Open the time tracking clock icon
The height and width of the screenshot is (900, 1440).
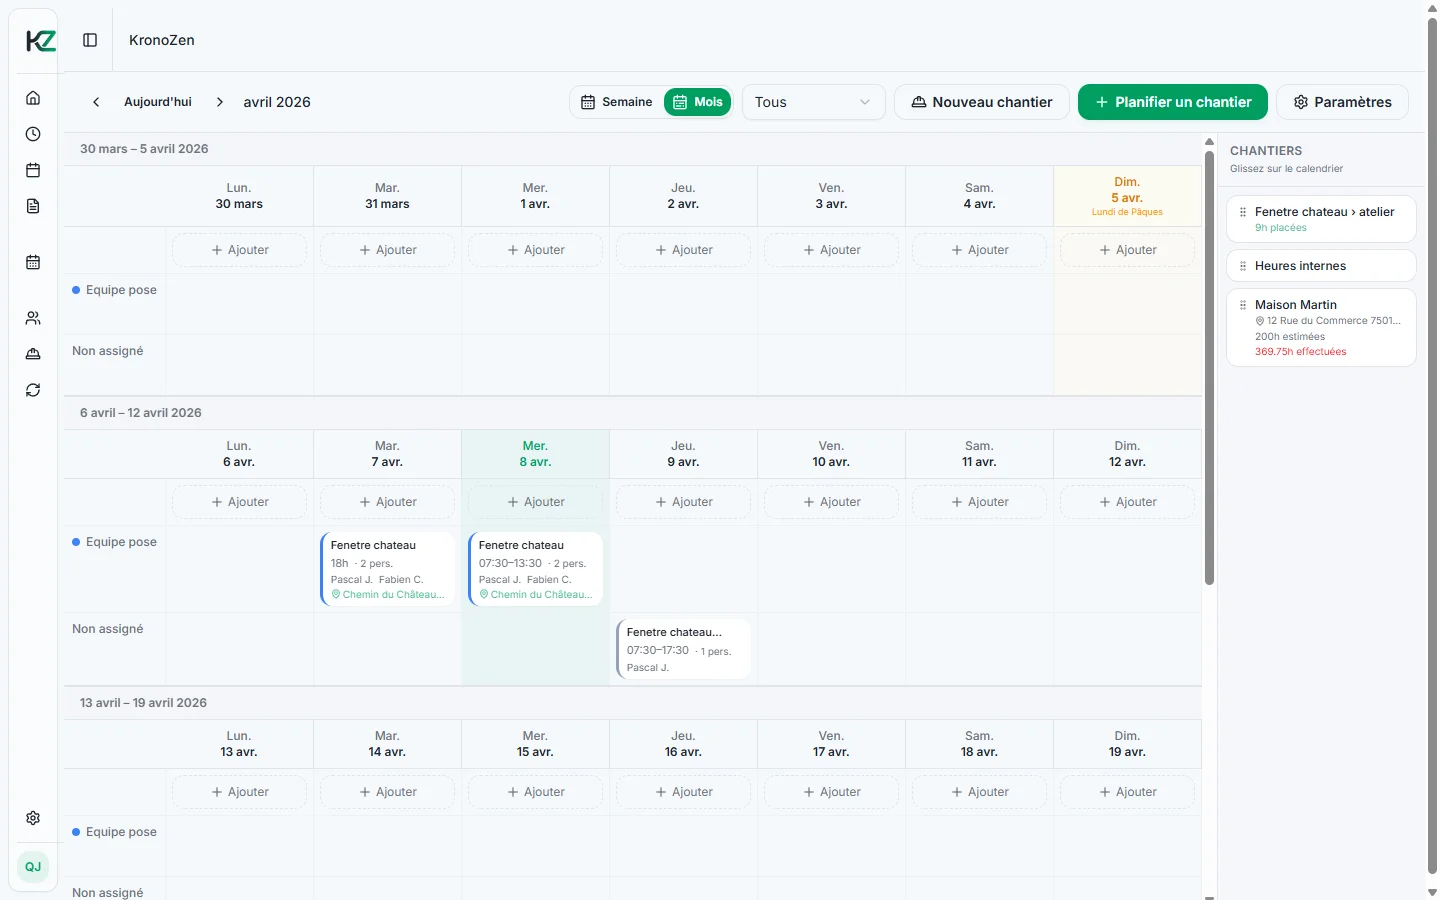pyautogui.click(x=33, y=133)
